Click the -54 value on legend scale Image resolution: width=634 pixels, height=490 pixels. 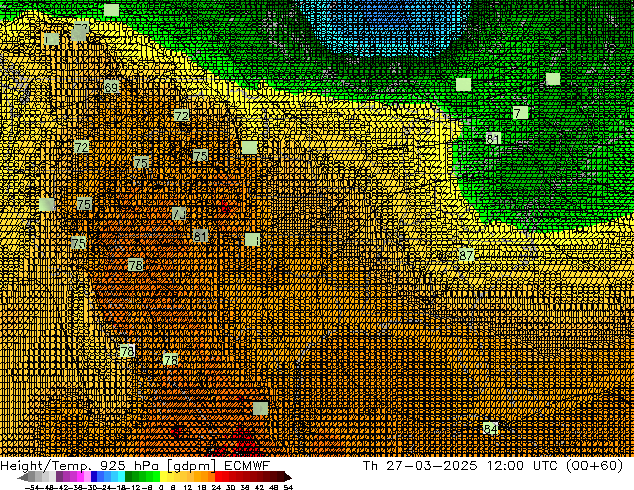pyautogui.click(x=31, y=487)
